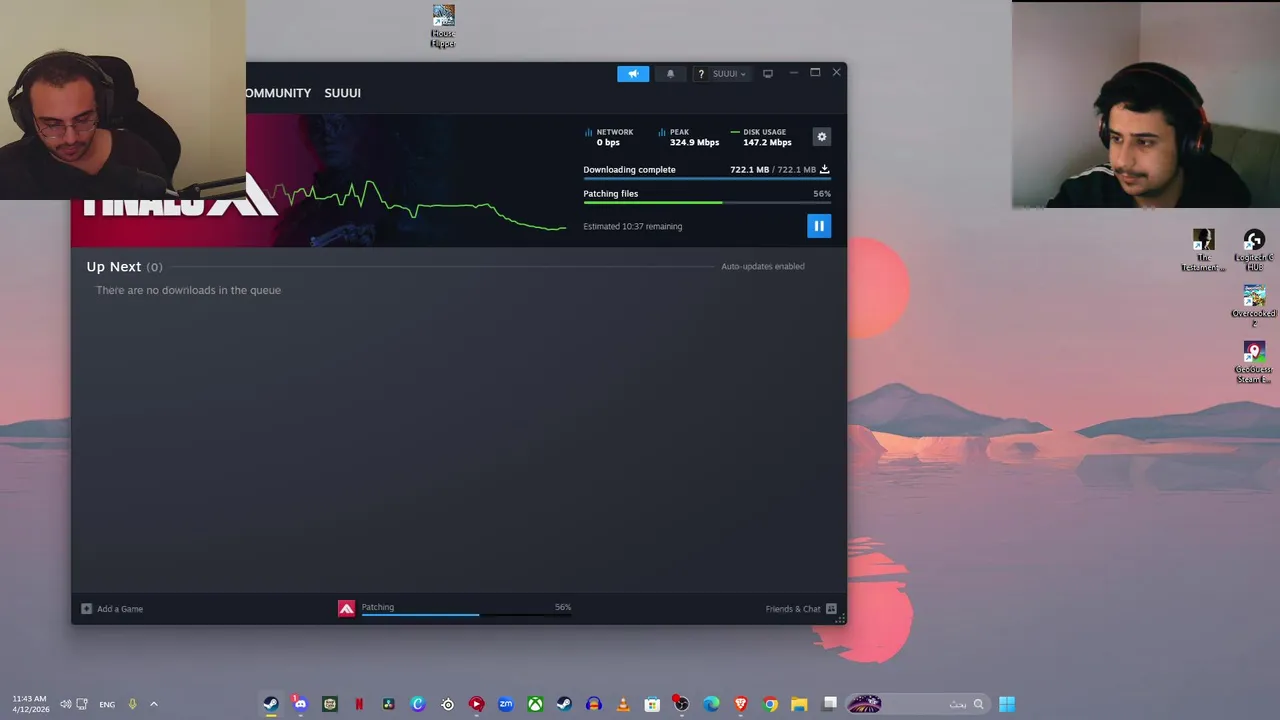This screenshot has width=1280, height=720.
Task: Click the Friends & Chat grid icon
Action: [x=831, y=609]
